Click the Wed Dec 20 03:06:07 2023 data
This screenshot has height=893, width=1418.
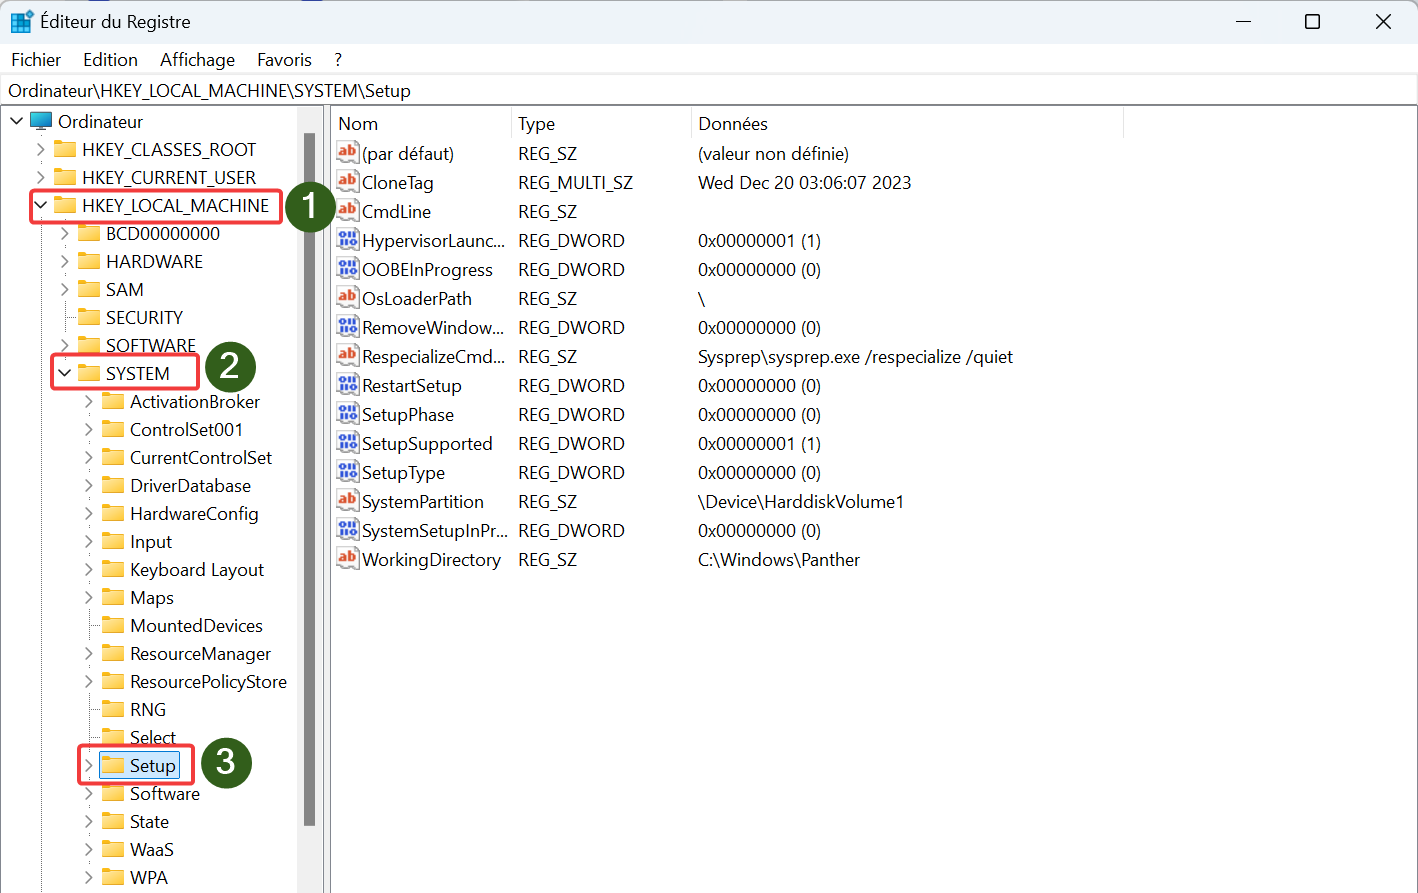805,182
